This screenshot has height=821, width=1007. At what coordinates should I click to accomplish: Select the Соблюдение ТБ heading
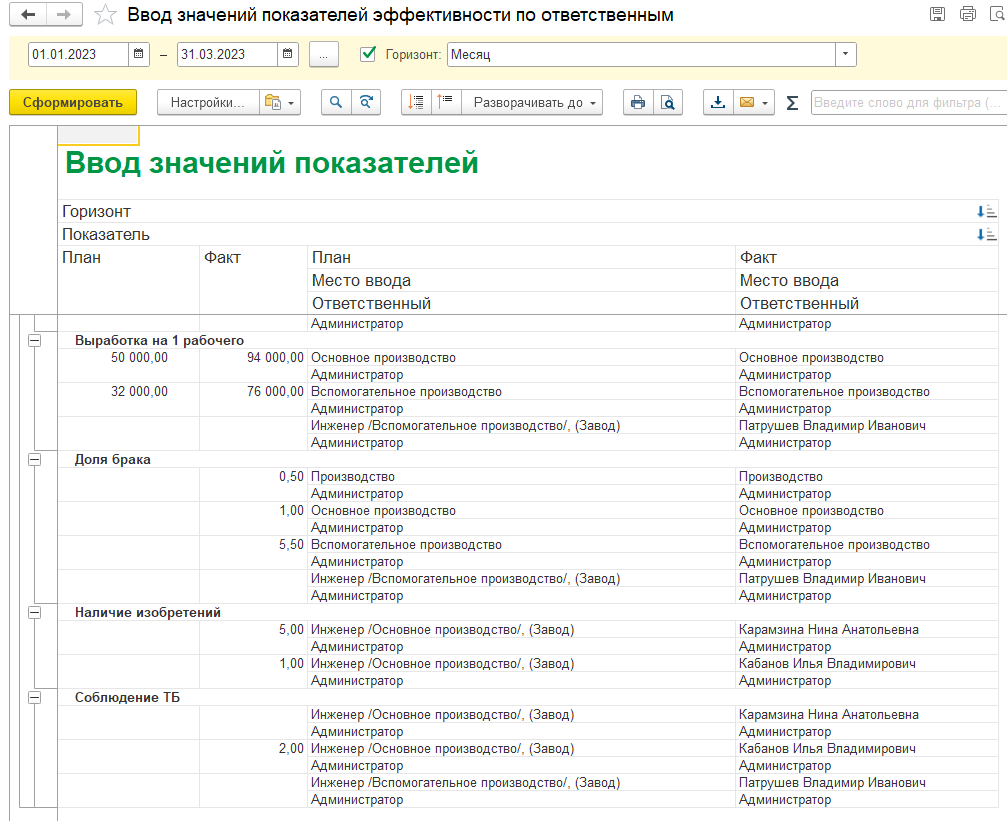click(127, 697)
